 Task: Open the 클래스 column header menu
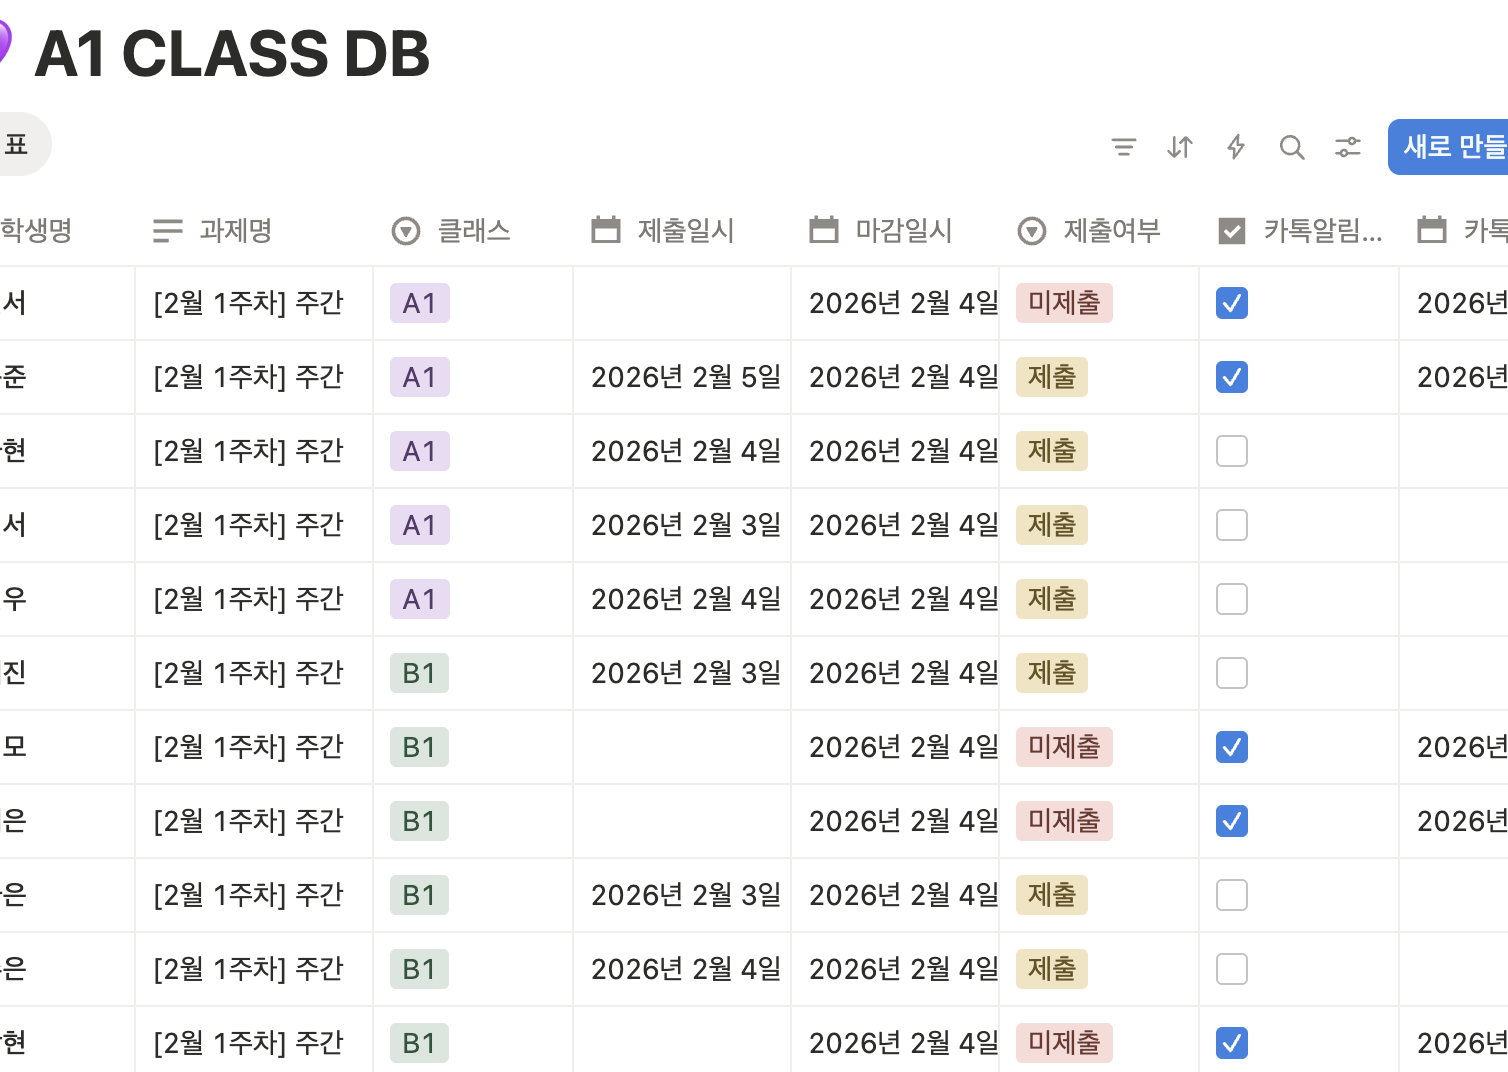473,231
